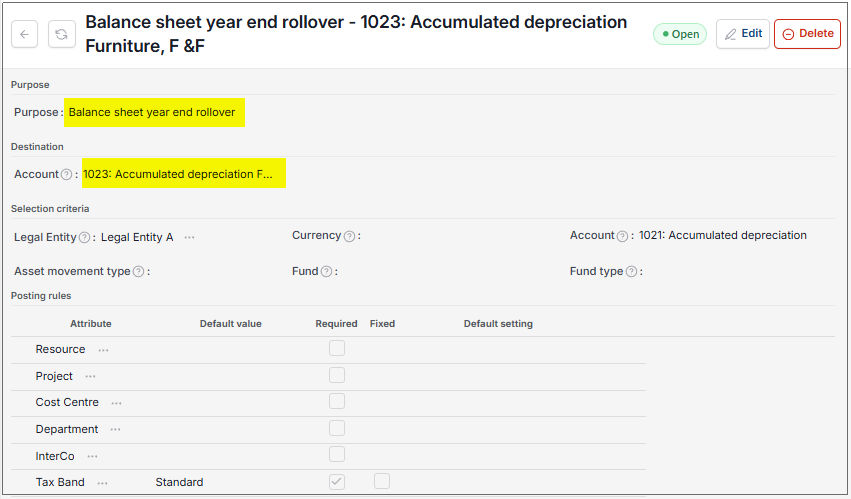Click help icon beside Fund label

[326, 271]
